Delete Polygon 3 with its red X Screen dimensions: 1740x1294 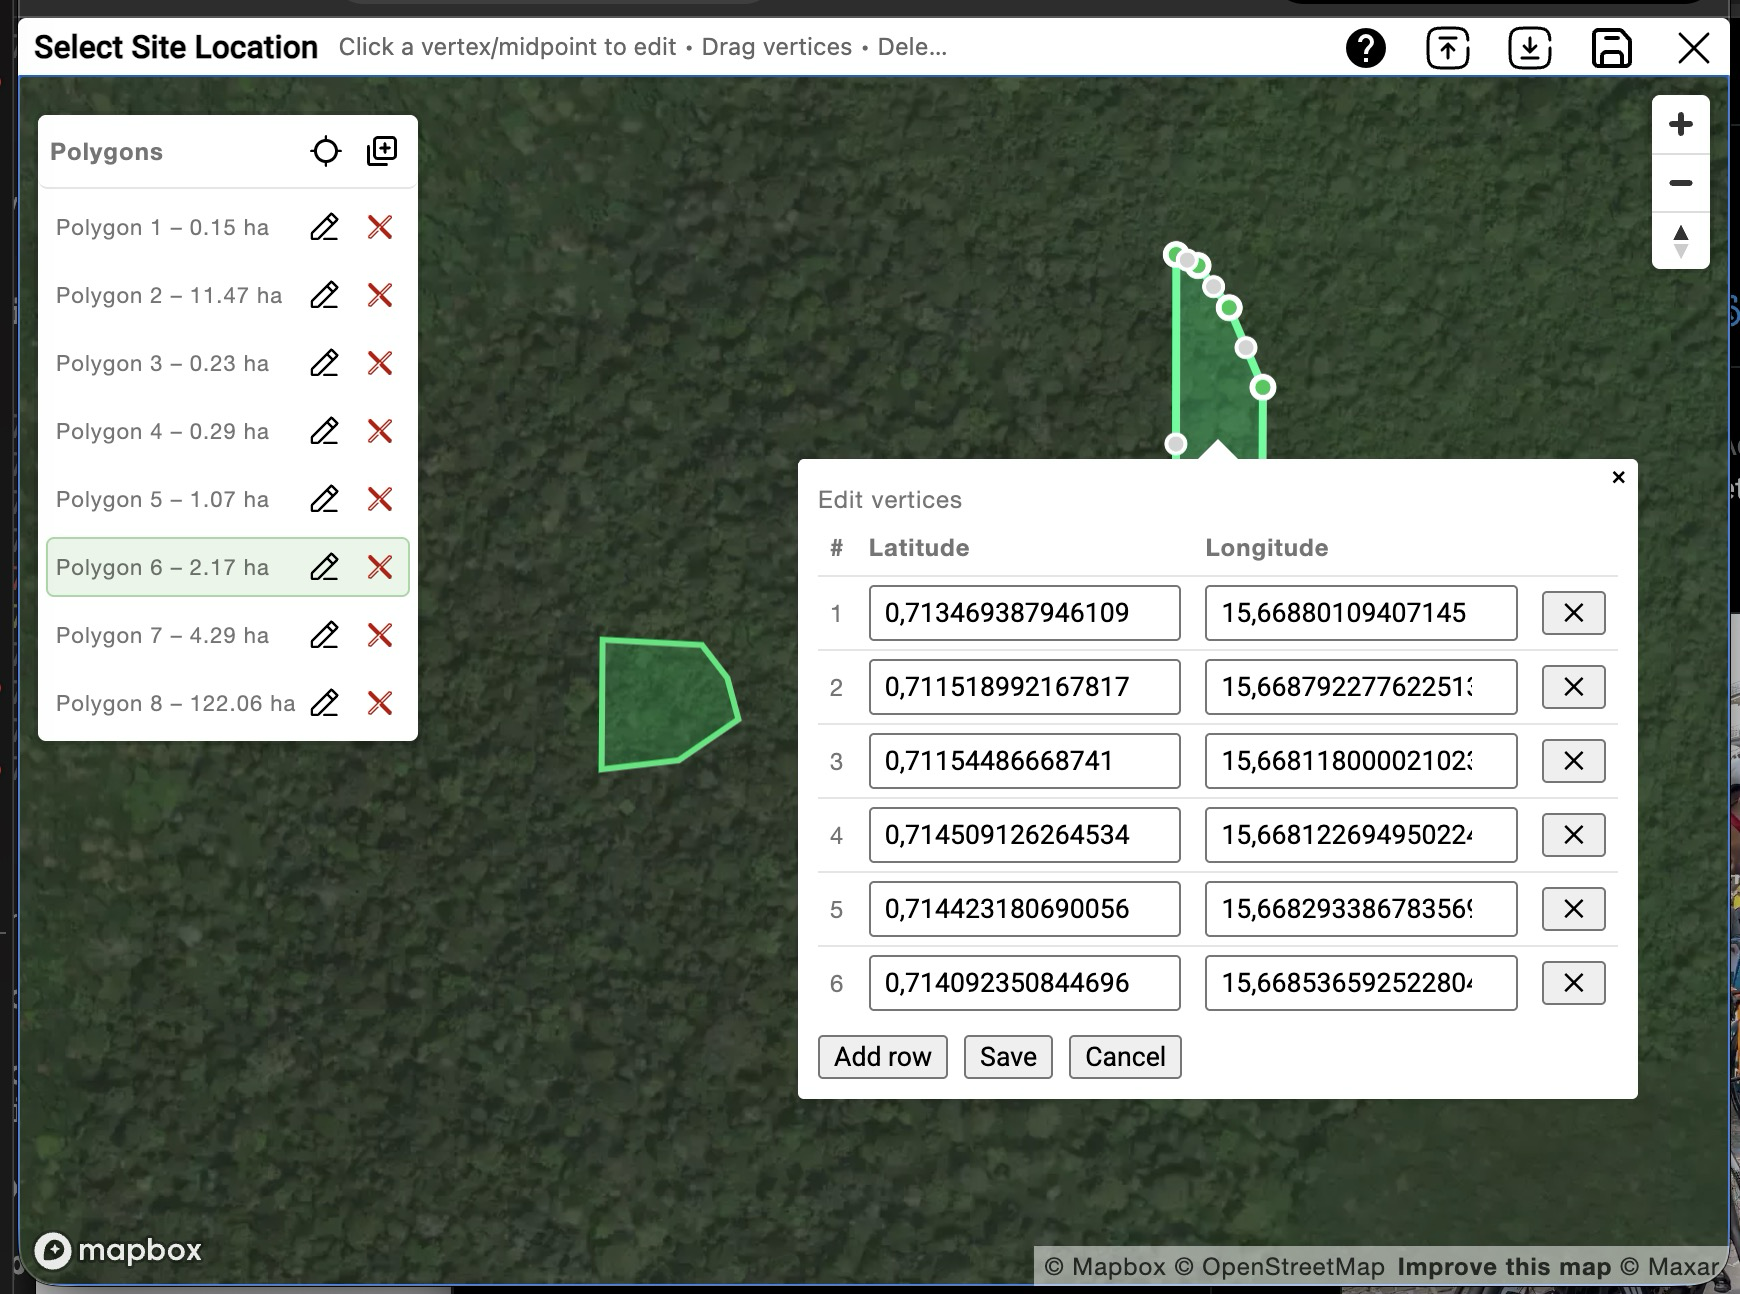pos(381,363)
